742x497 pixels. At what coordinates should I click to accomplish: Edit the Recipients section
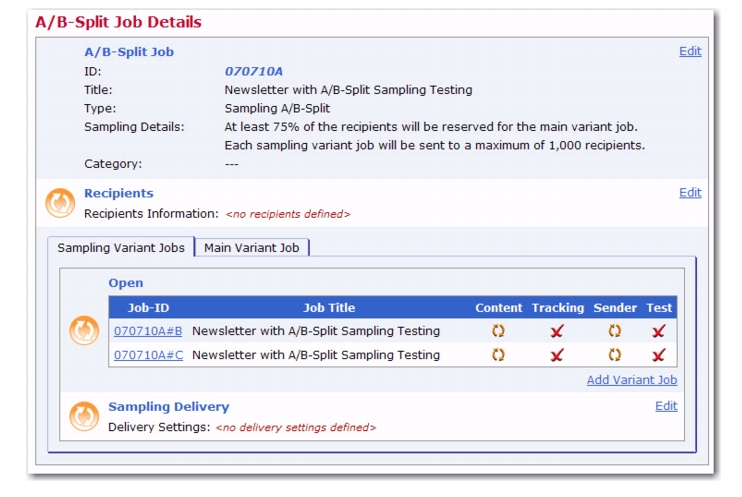[x=690, y=193]
